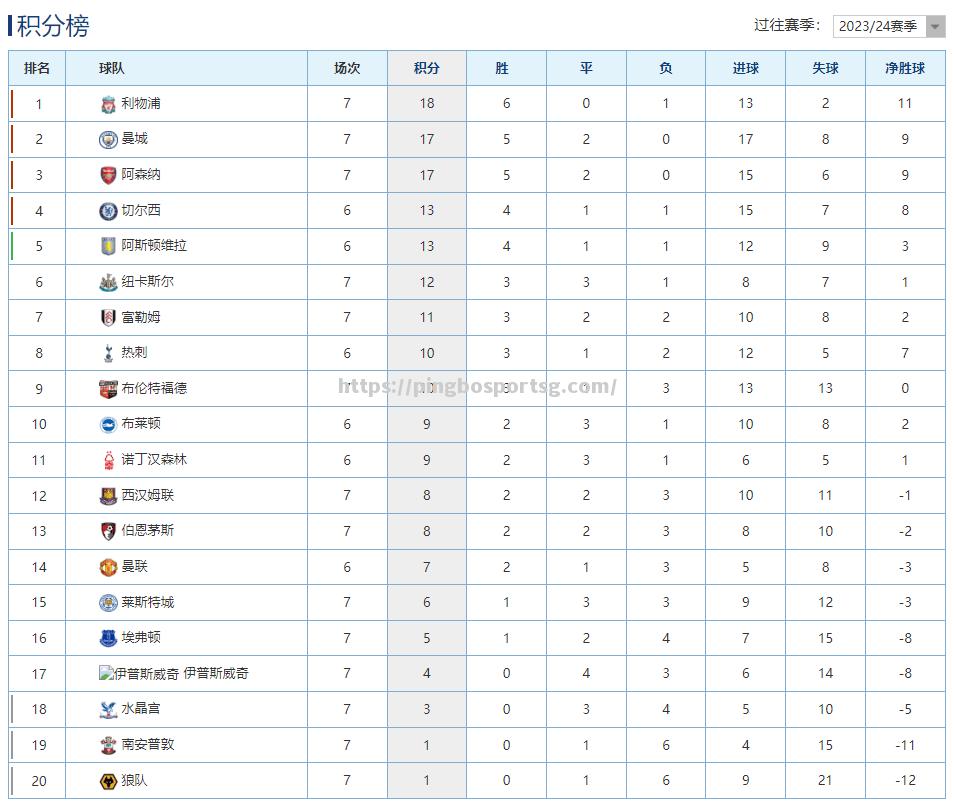The height and width of the screenshot is (806, 954).
Task: Click the Everton crest beside 埃弗顿
Action: pyautogui.click(x=108, y=638)
